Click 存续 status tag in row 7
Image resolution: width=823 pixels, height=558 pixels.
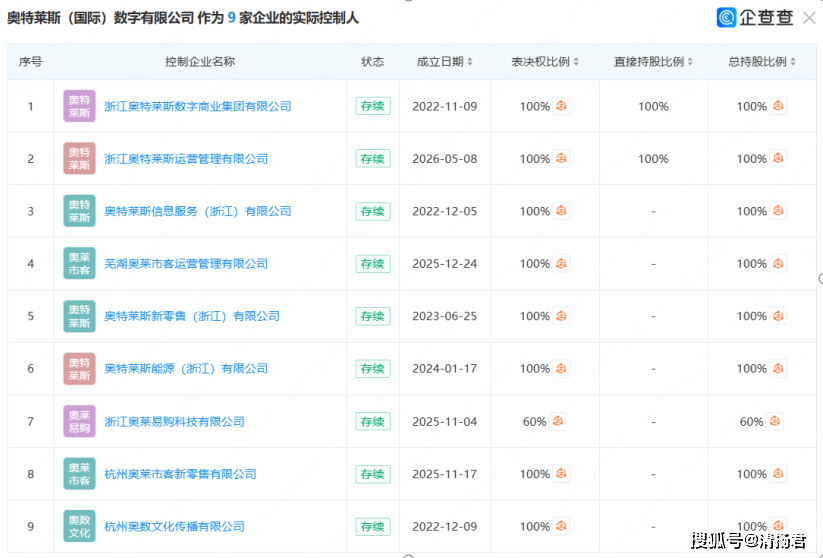pyautogui.click(x=373, y=421)
